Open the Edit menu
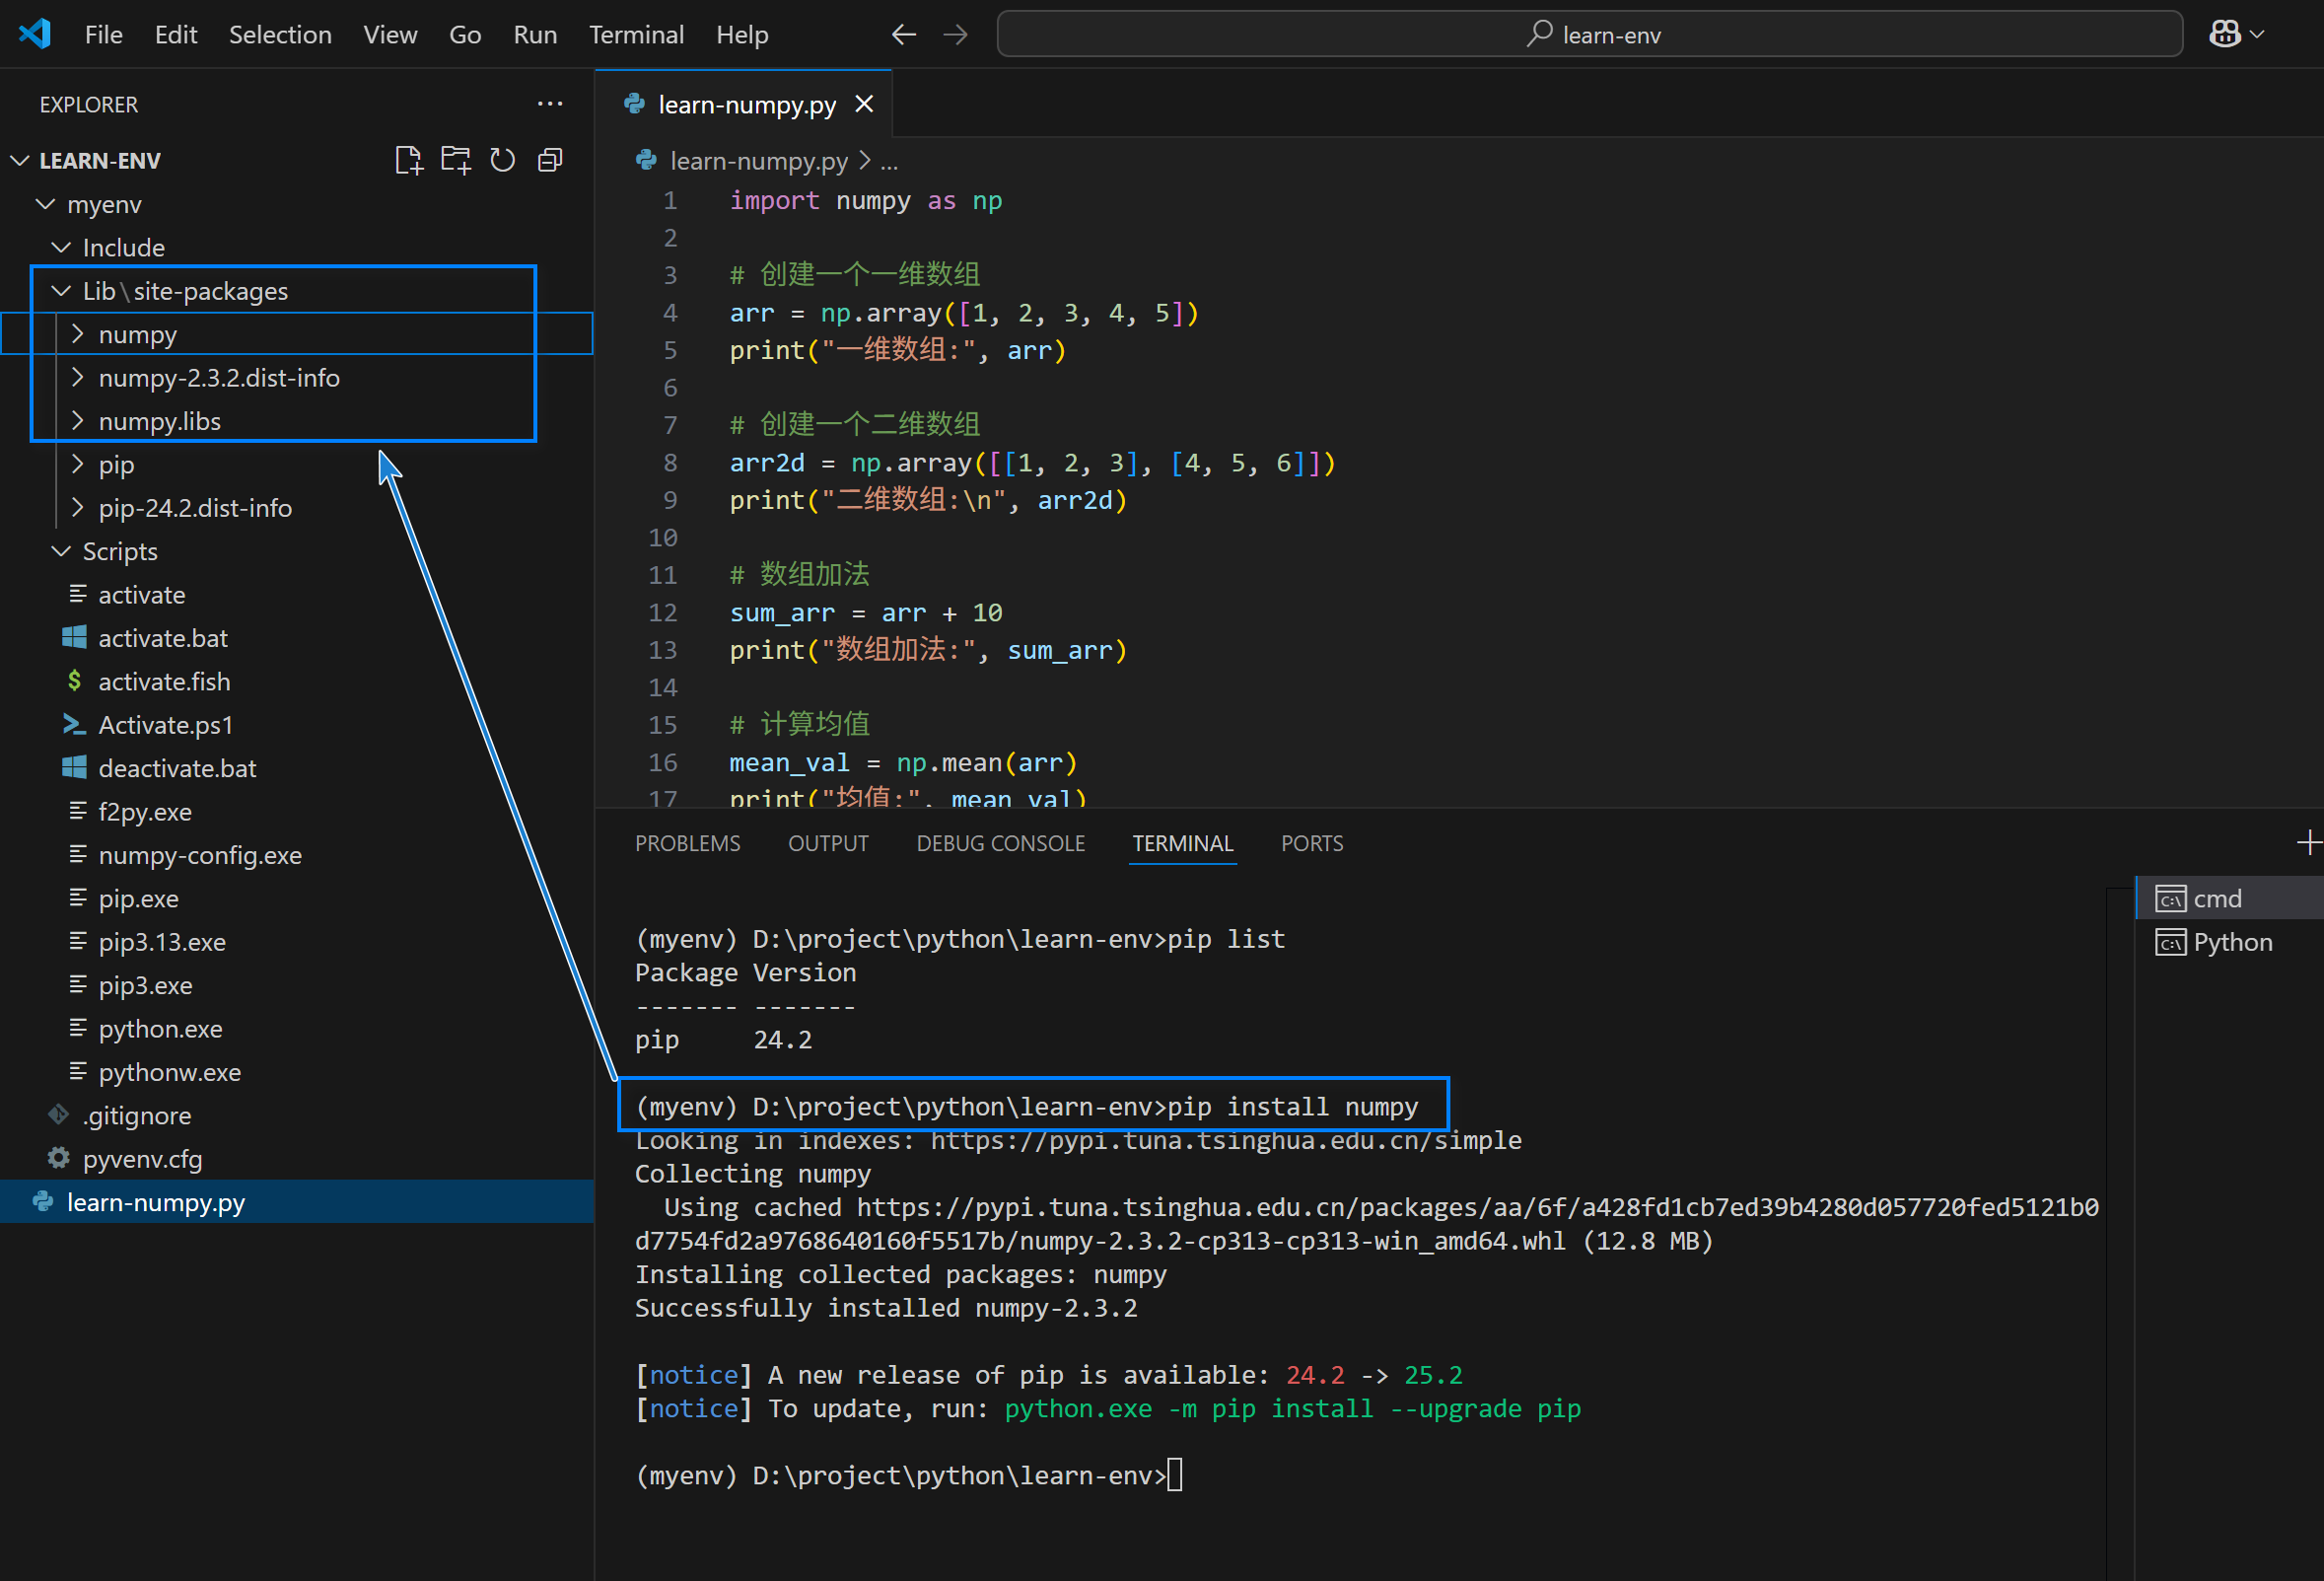Image resolution: width=2324 pixels, height=1581 pixels. [x=175, y=35]
